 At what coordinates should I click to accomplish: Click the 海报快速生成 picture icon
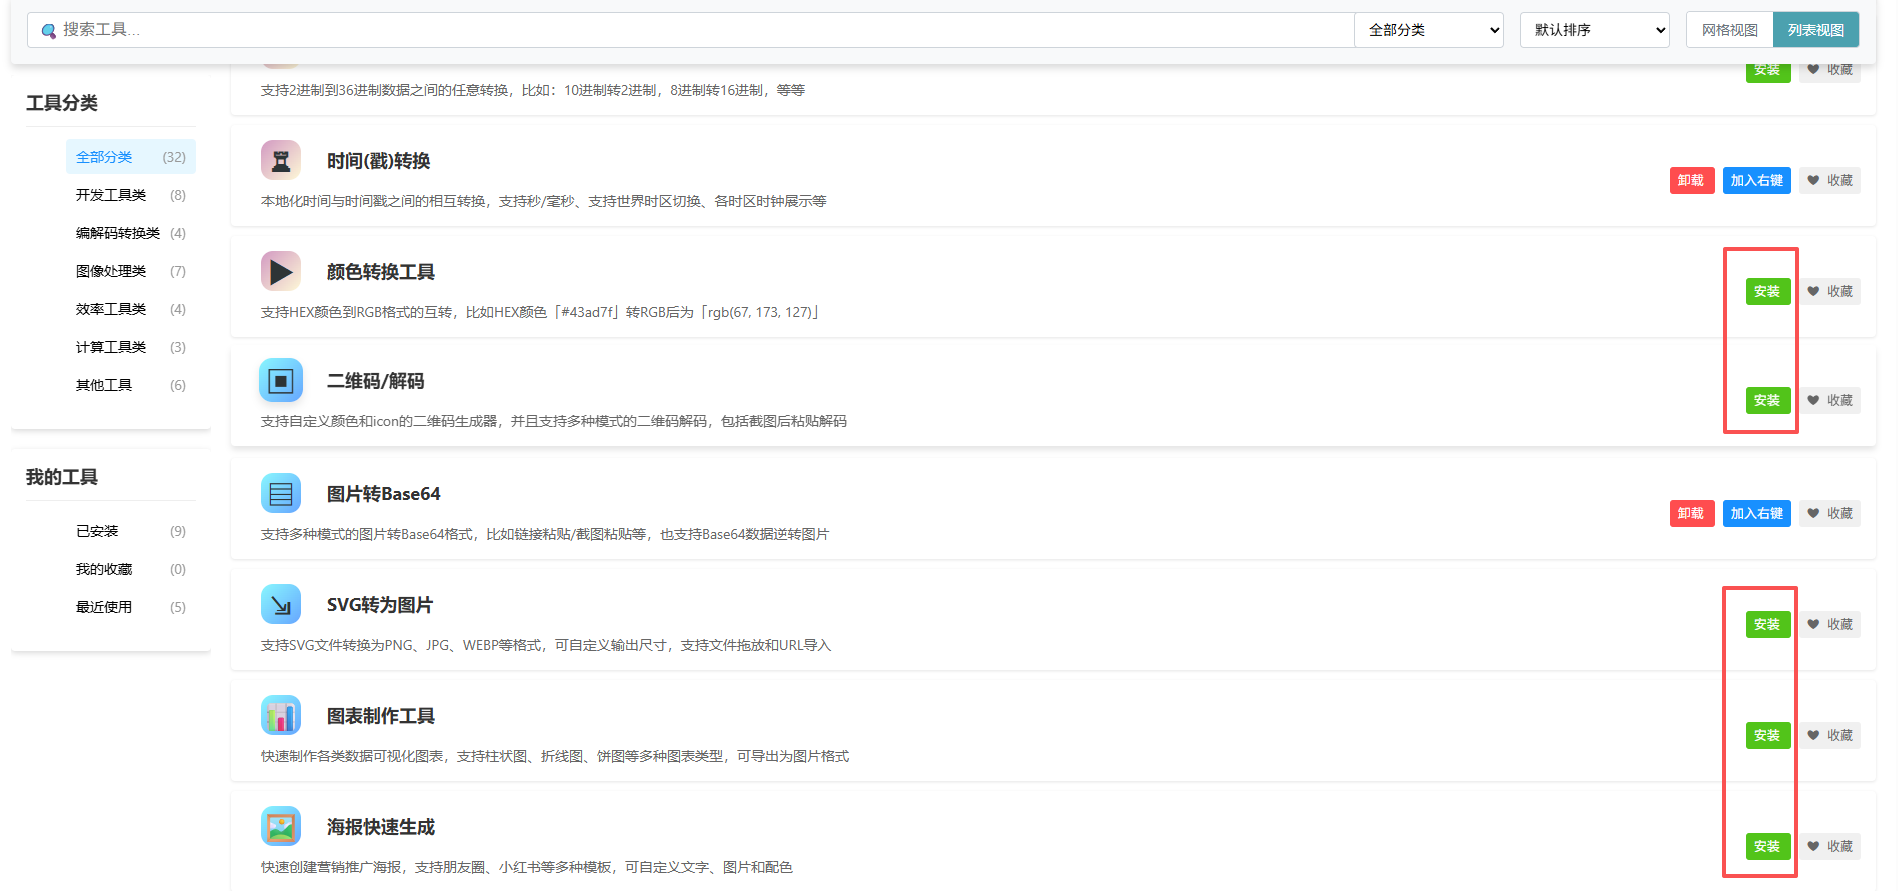point(281,827)
